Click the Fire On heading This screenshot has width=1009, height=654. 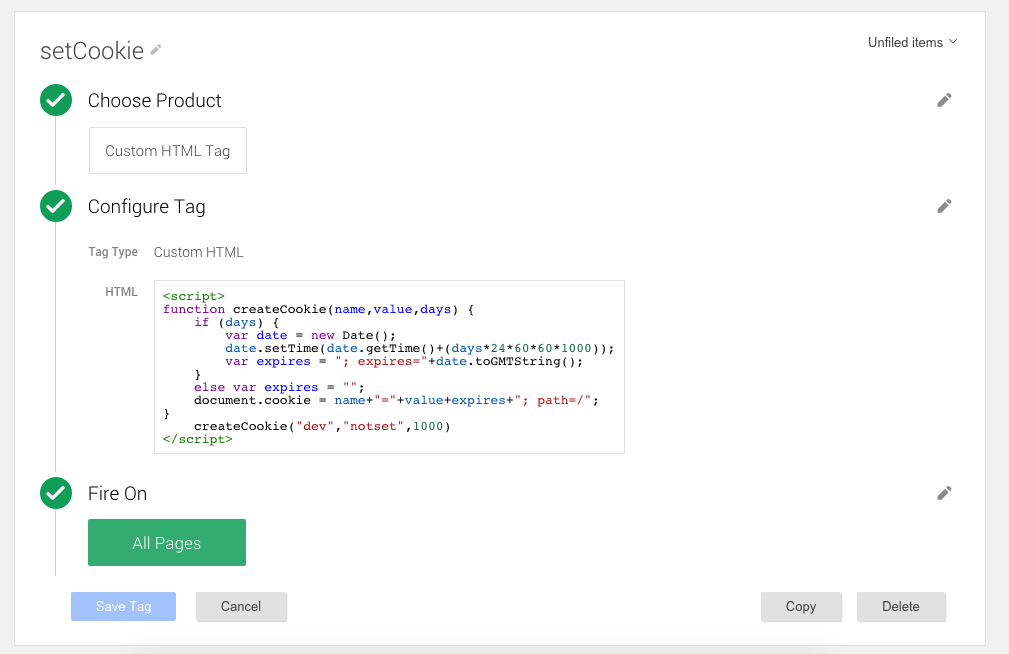pyautogui.click(x=118, y=494)
